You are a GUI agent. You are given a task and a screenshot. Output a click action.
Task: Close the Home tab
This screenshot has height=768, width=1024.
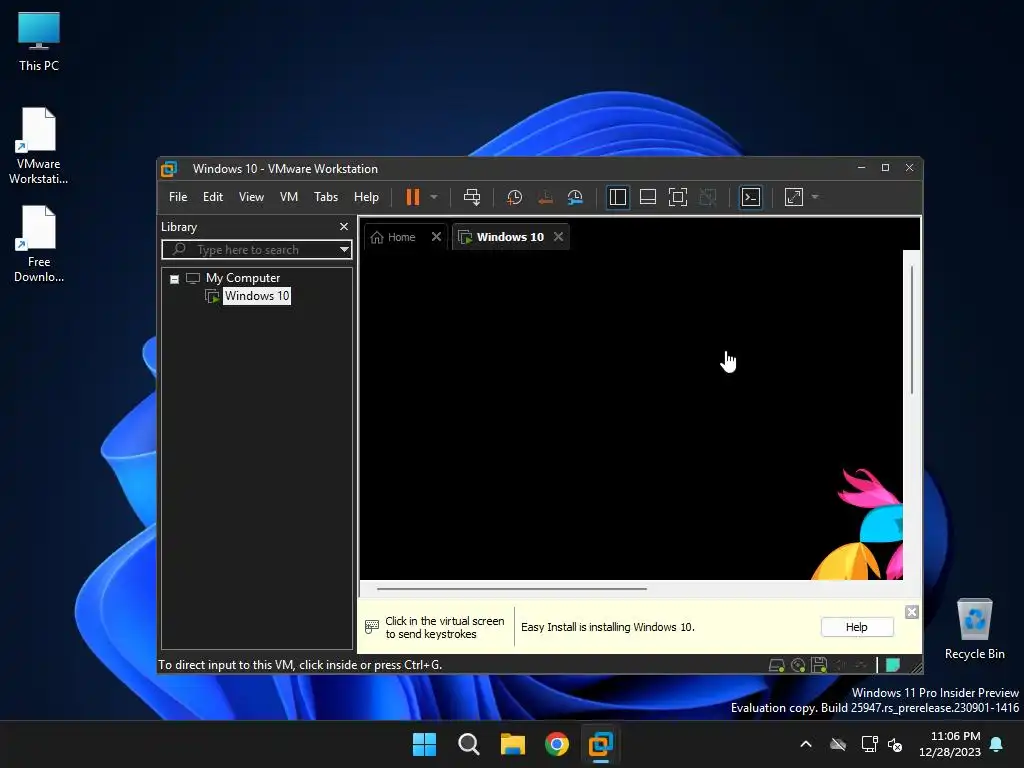[436, 237]
